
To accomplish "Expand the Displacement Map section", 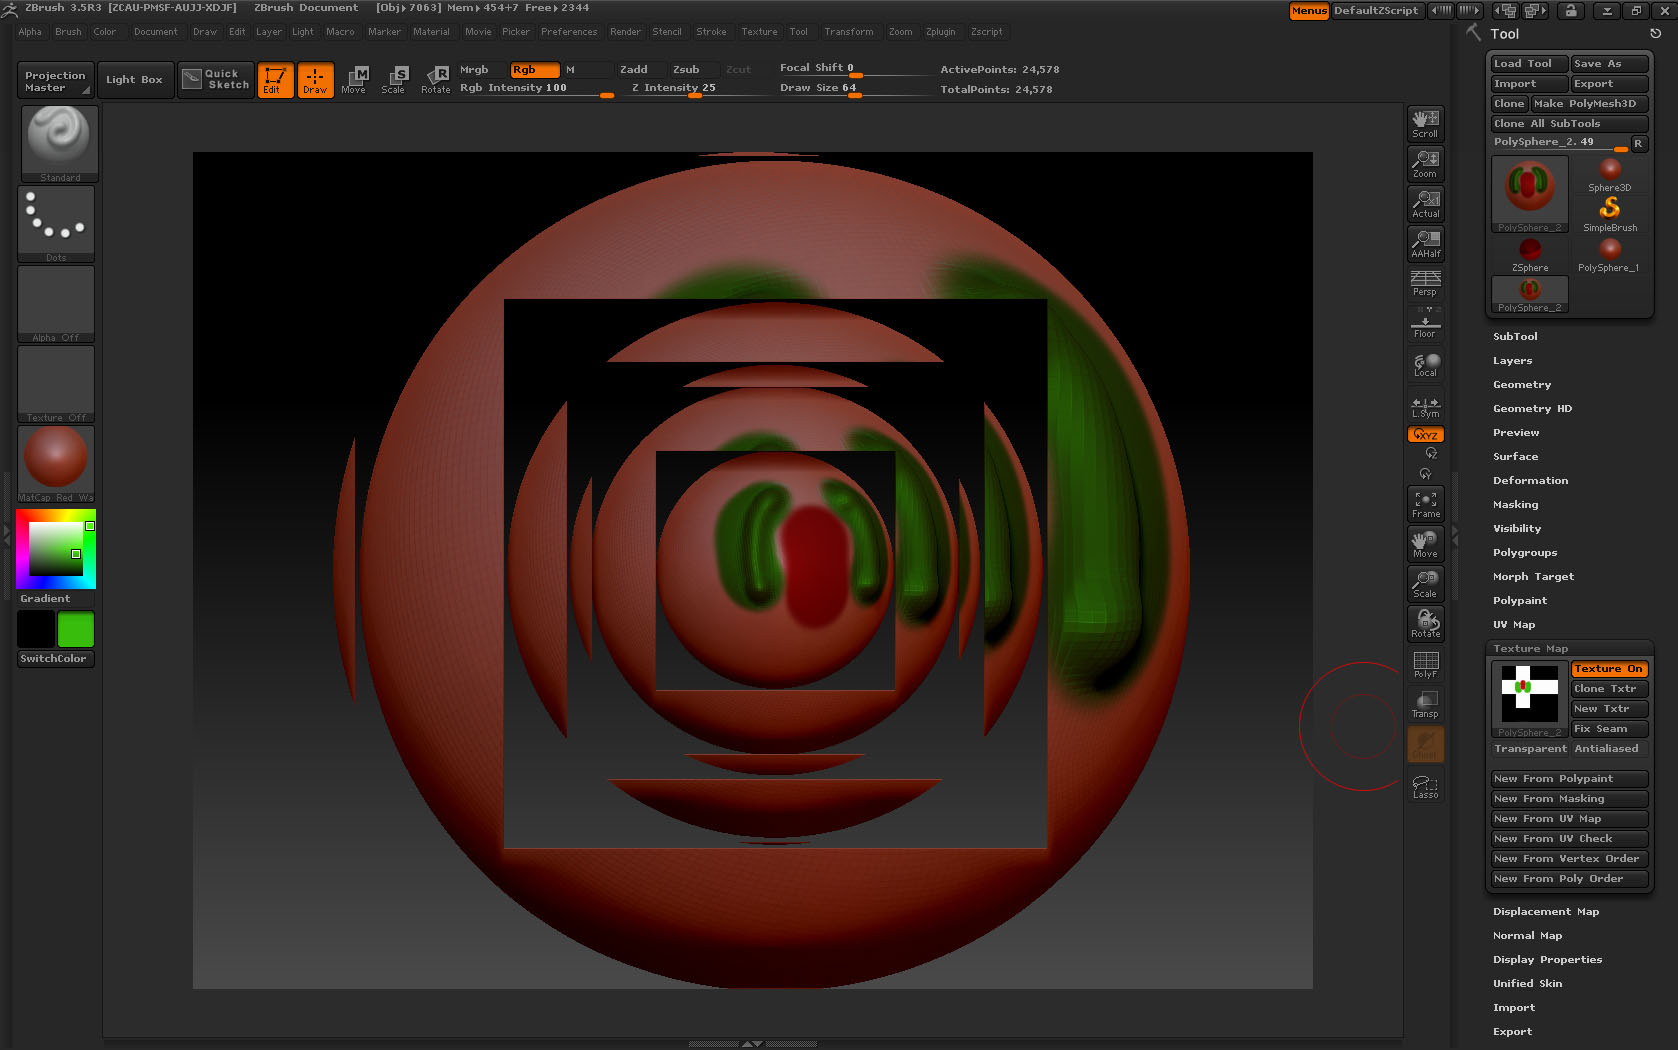I will tap(1545, 912).
